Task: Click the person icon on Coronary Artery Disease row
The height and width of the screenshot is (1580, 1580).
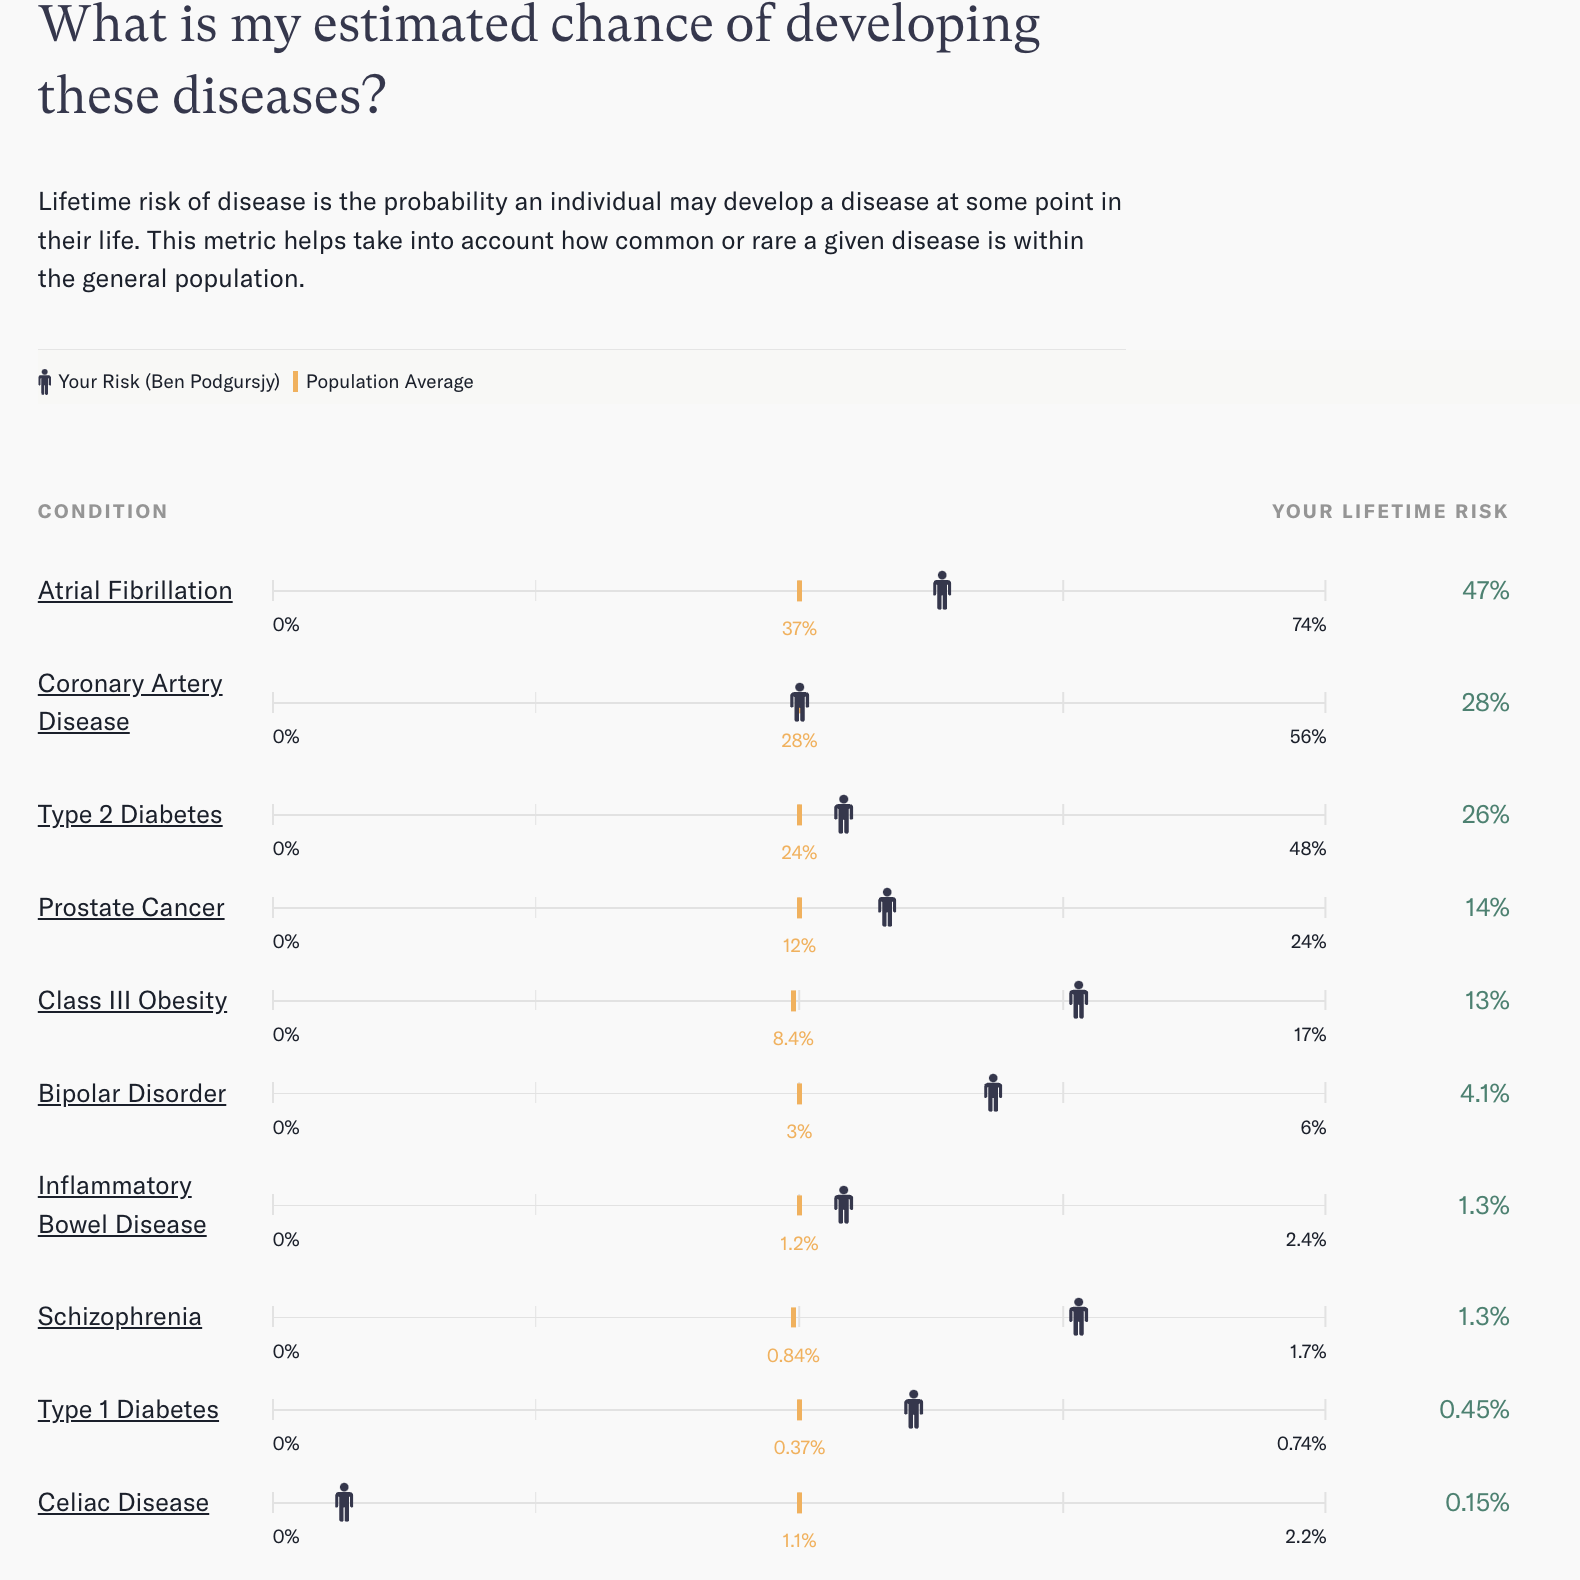Action: [x=799, y=703]
